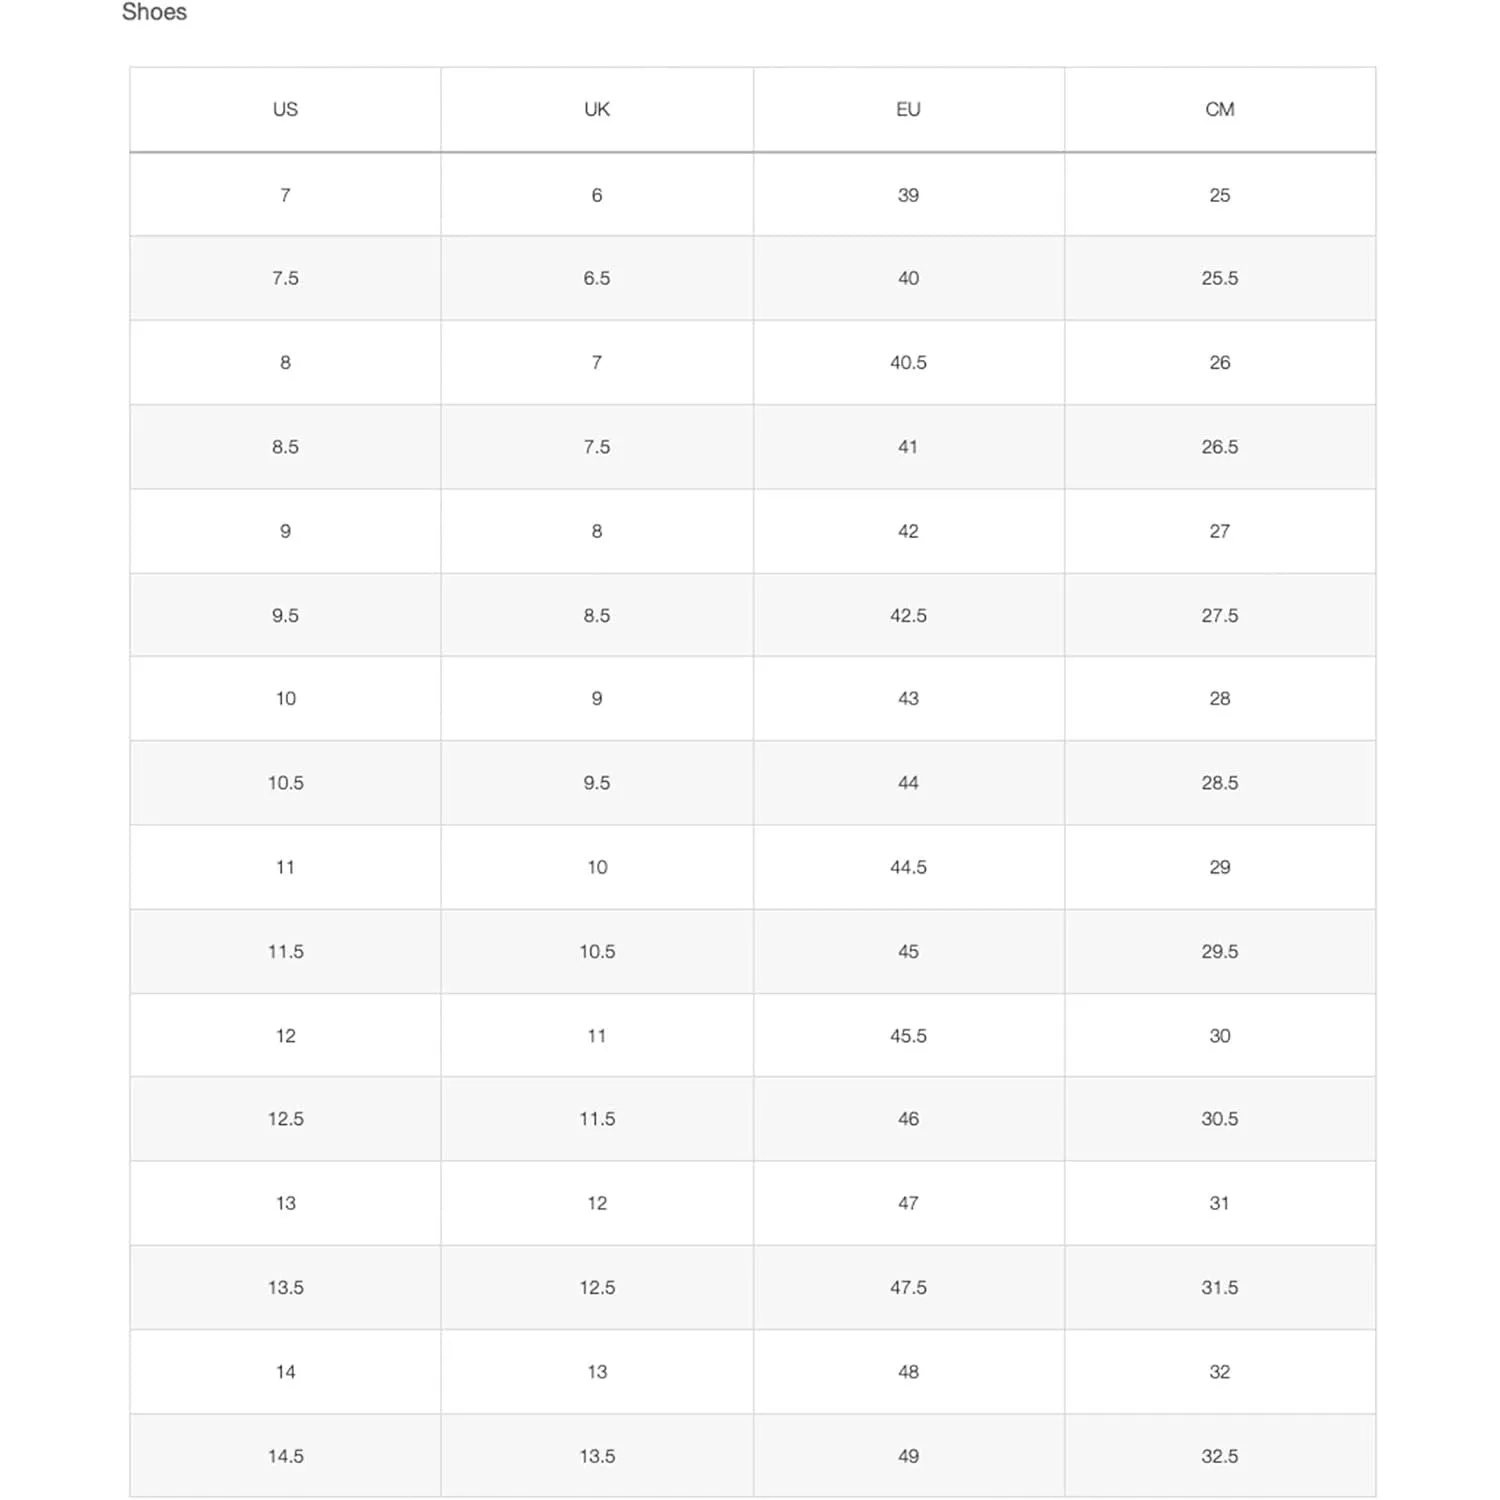Screen dimensions: 1500x1500
Task: Select UK size 10.5 cell
Action: [597, 951]
